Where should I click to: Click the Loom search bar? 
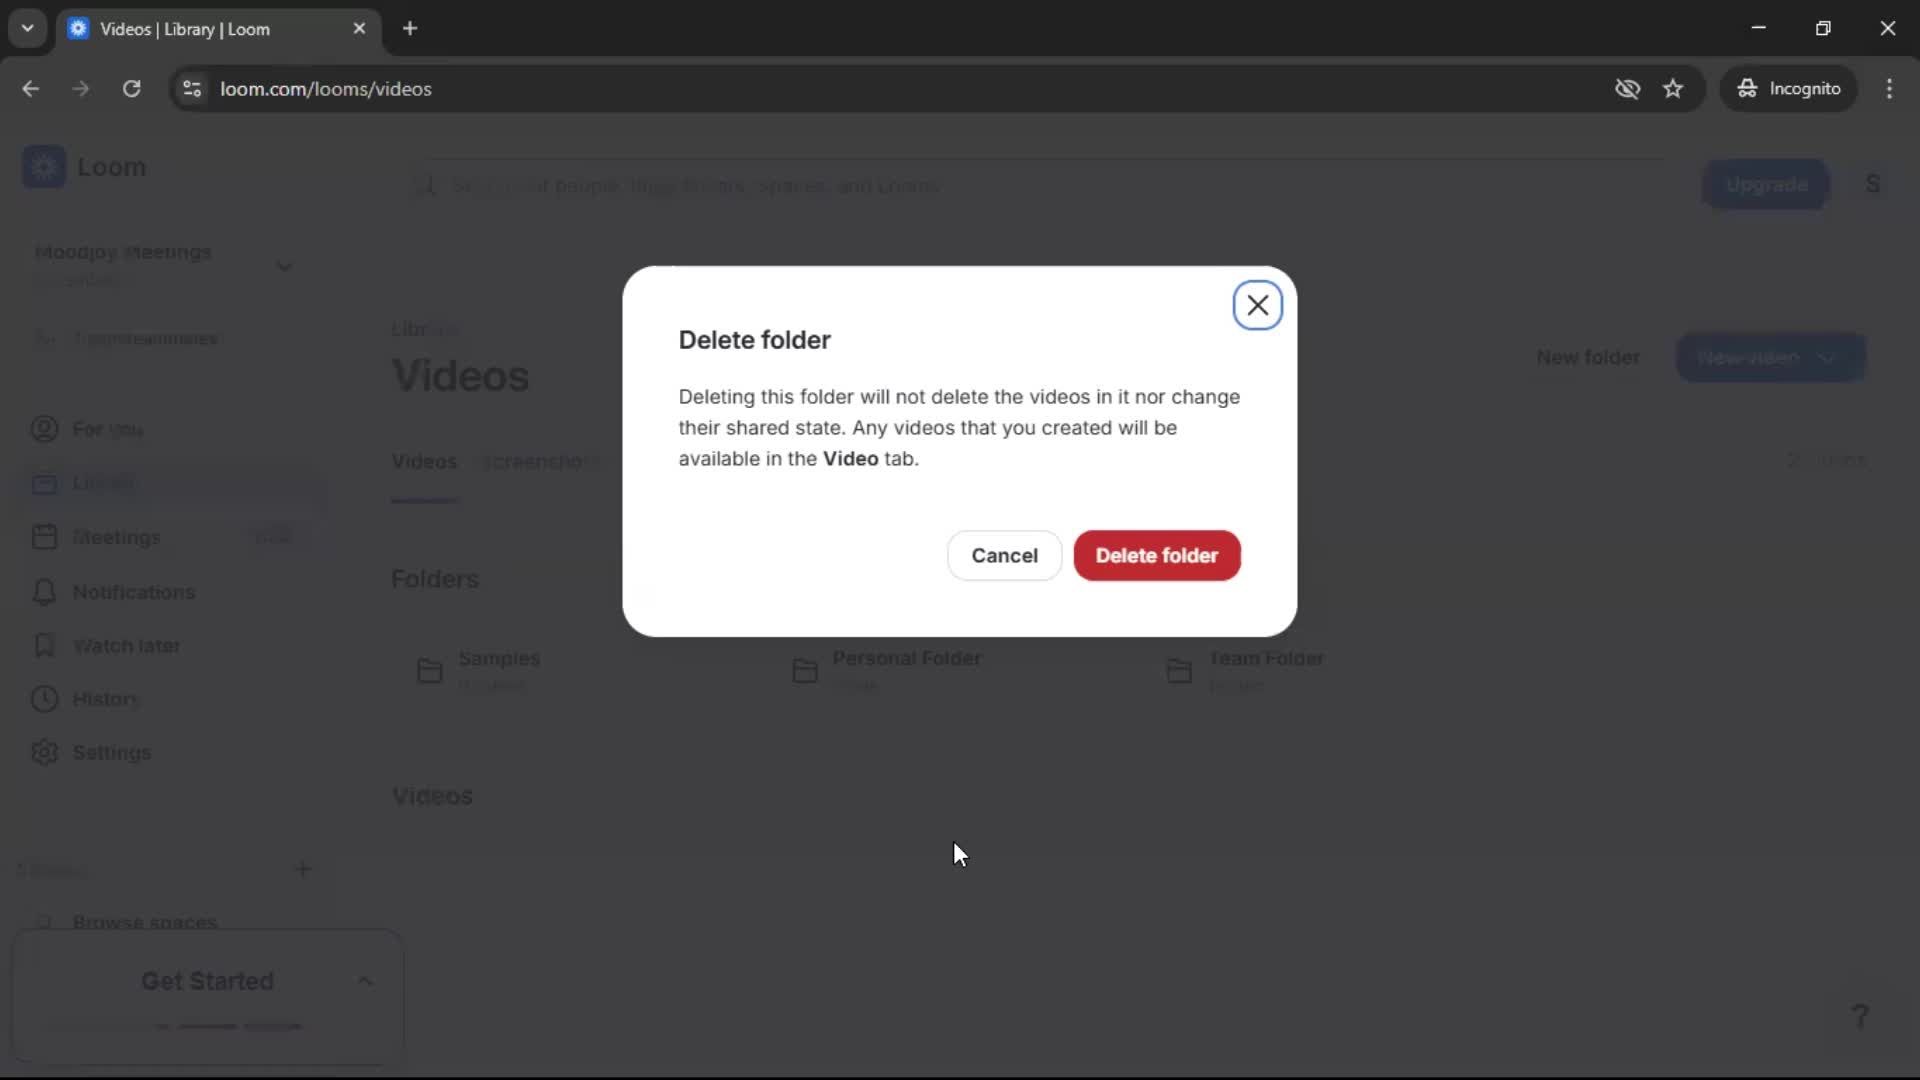[900, 185]
